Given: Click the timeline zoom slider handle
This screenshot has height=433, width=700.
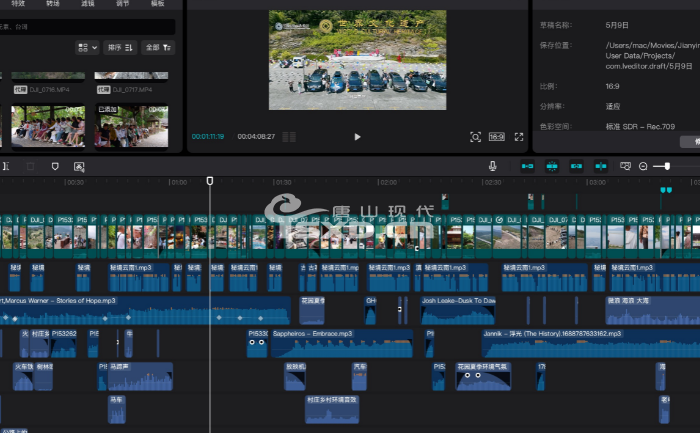Looking at the screenshot, I should point(667,166).
